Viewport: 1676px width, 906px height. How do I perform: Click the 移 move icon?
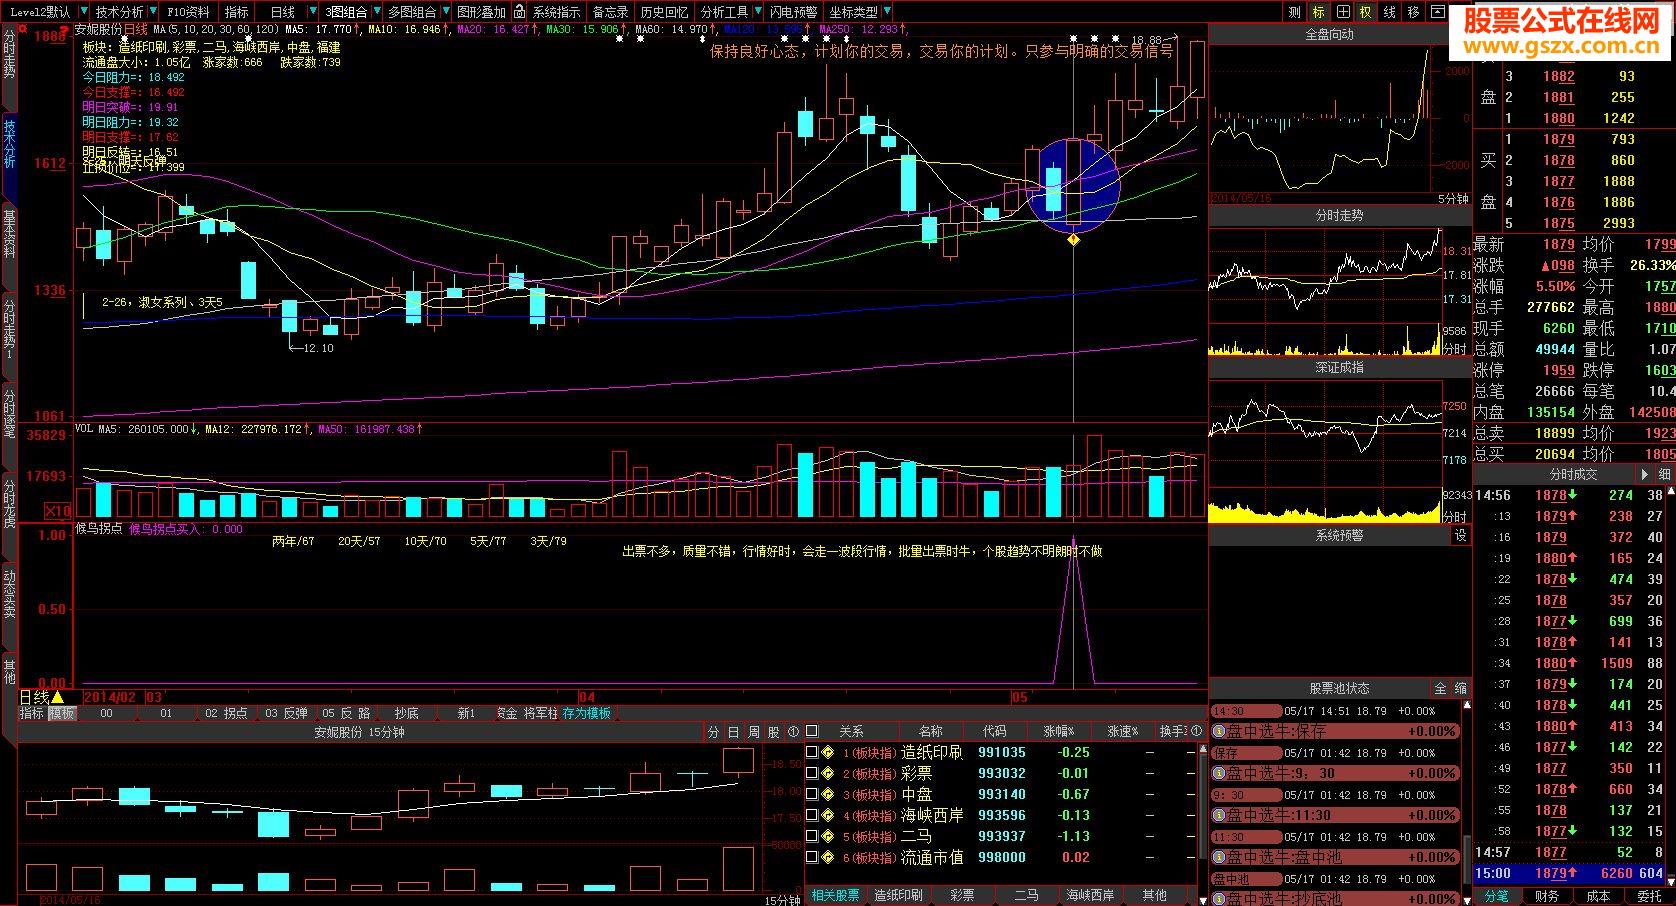pos(1413,12)
